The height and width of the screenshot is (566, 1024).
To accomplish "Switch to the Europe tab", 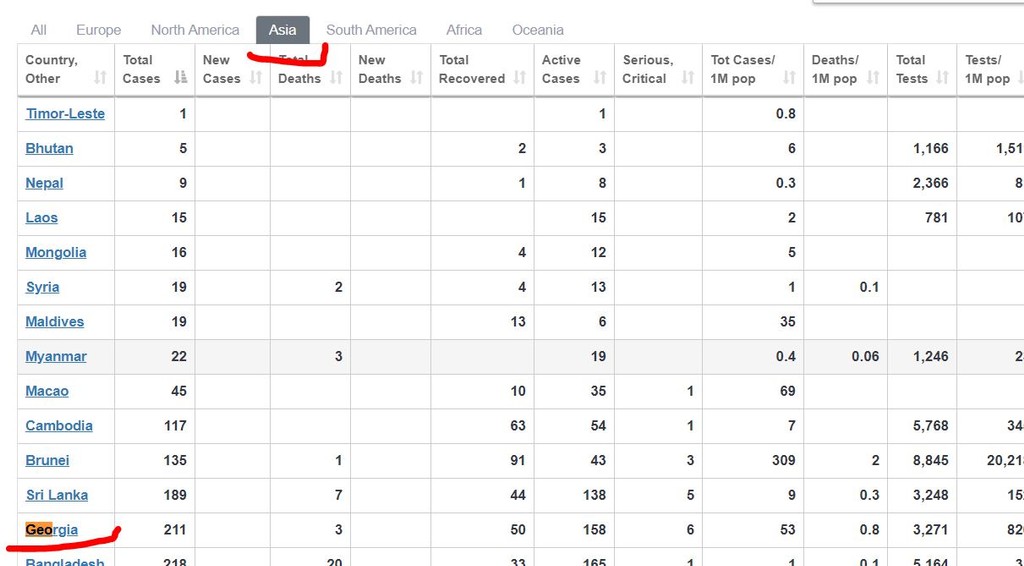I will click(99, 30).
